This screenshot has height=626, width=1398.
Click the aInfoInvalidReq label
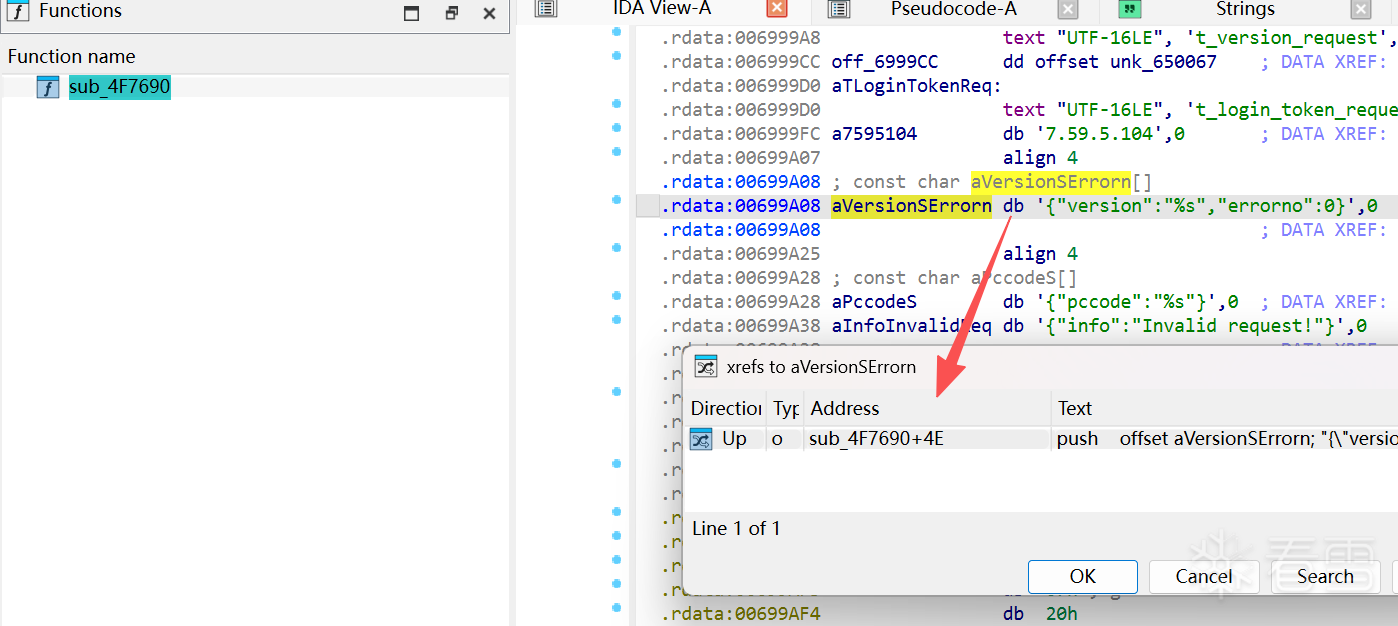[911, 326]
